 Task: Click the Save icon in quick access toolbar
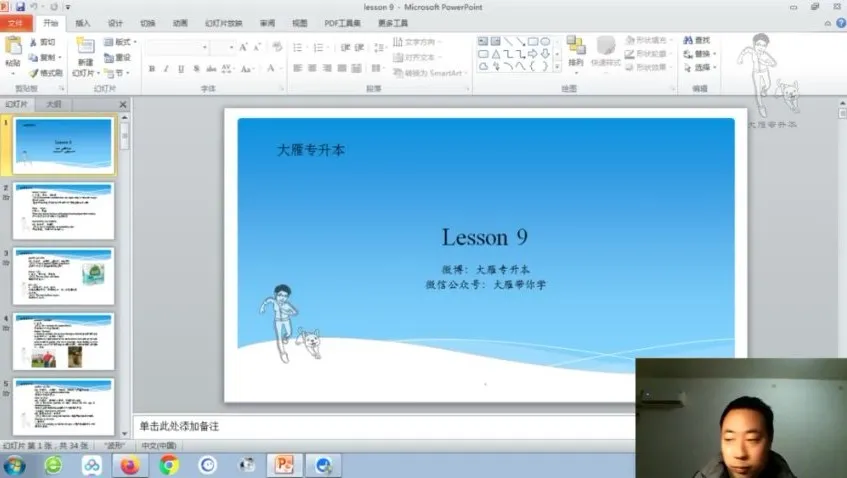[19, 7]
